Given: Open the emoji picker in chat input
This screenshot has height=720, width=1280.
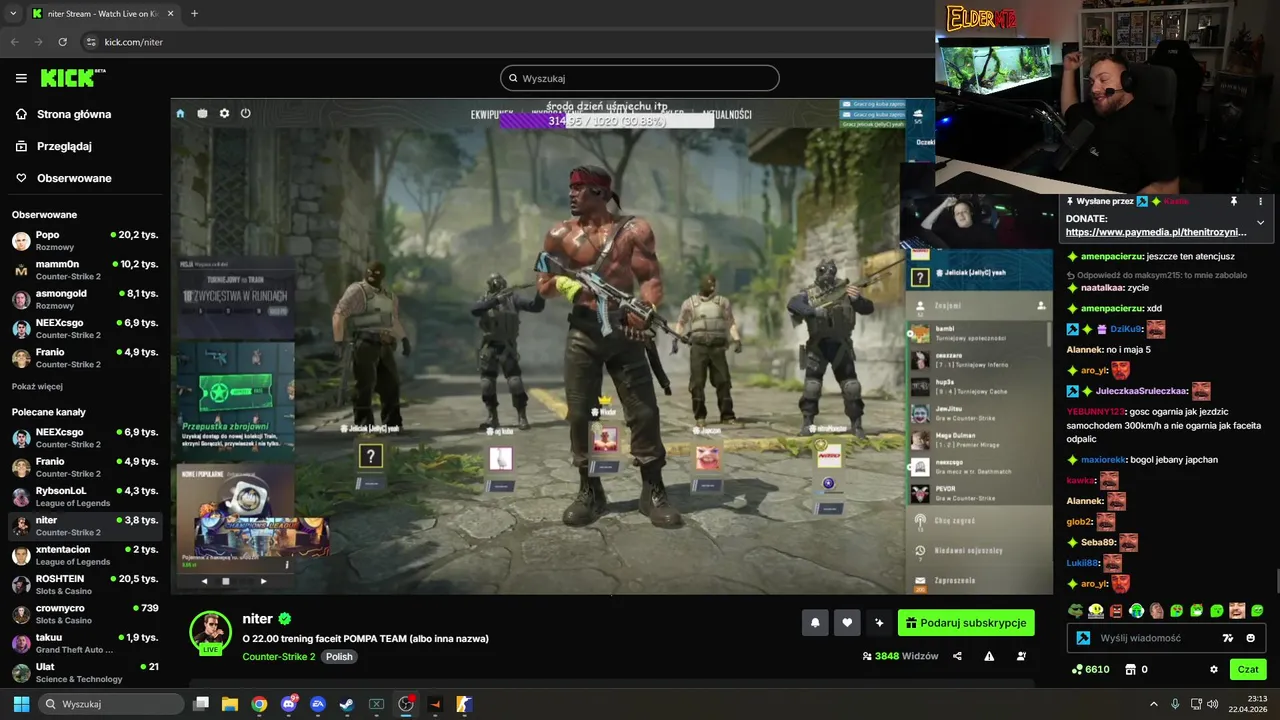Looking at the screenshot, I should tap(1251, 638).
